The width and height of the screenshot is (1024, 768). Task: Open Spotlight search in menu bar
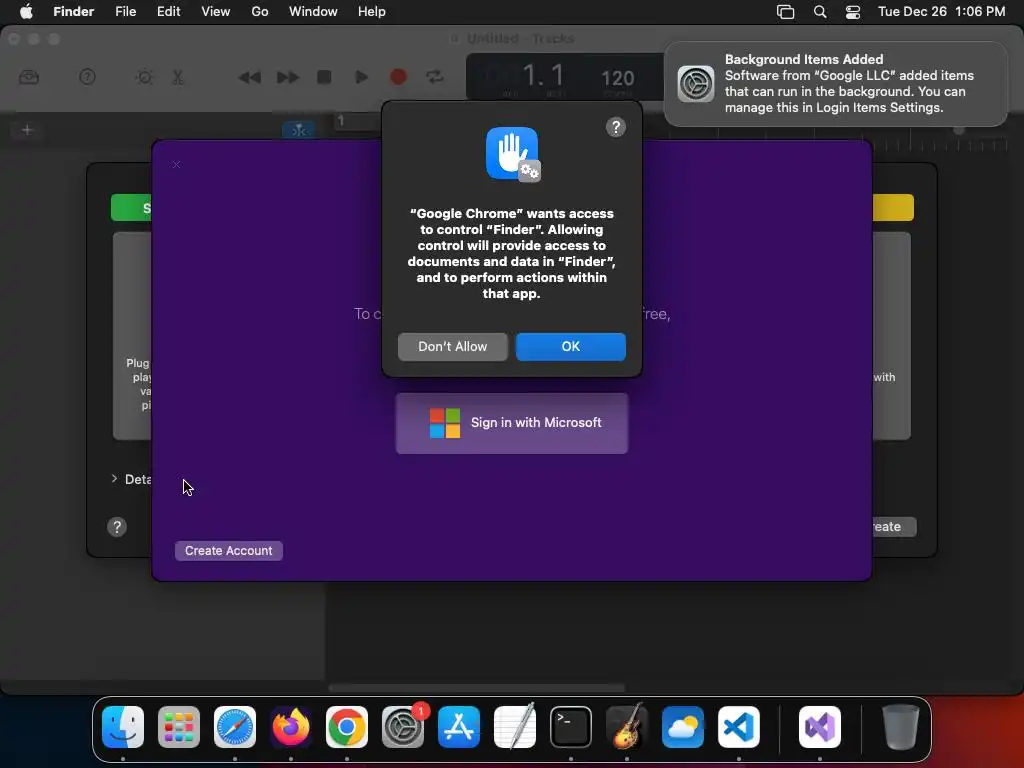click(820, 12)
